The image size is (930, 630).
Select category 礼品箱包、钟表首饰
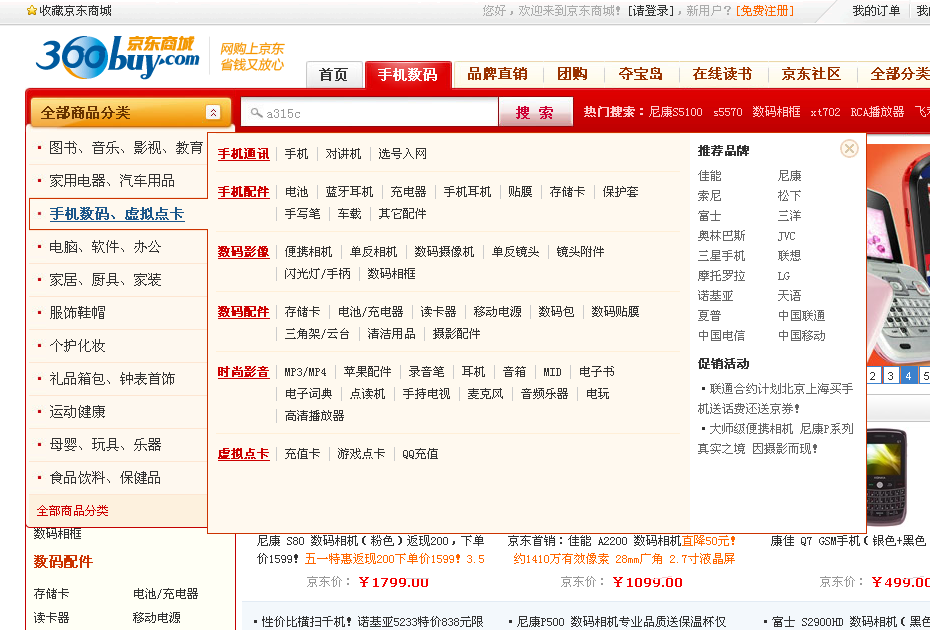click(112, 378)
